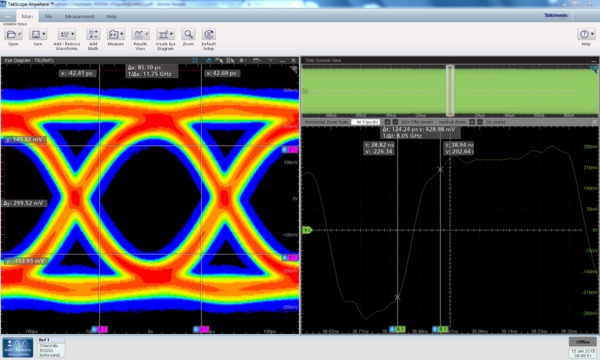600x360 pixels.
Task: Click the Save disk icon
Action: [x=36, y=34]
